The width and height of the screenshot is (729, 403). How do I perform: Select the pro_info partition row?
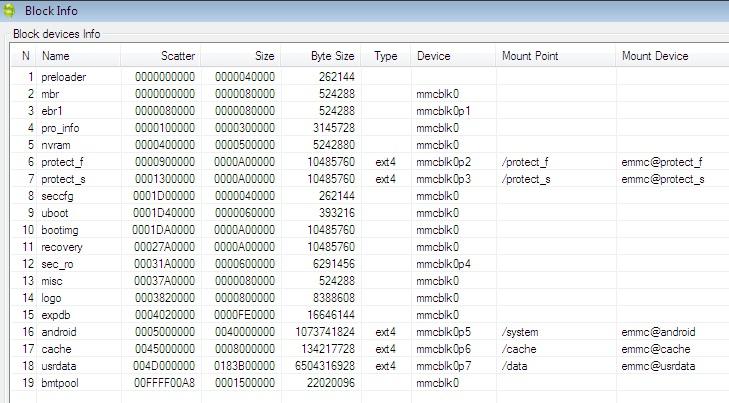pos(370,128)
